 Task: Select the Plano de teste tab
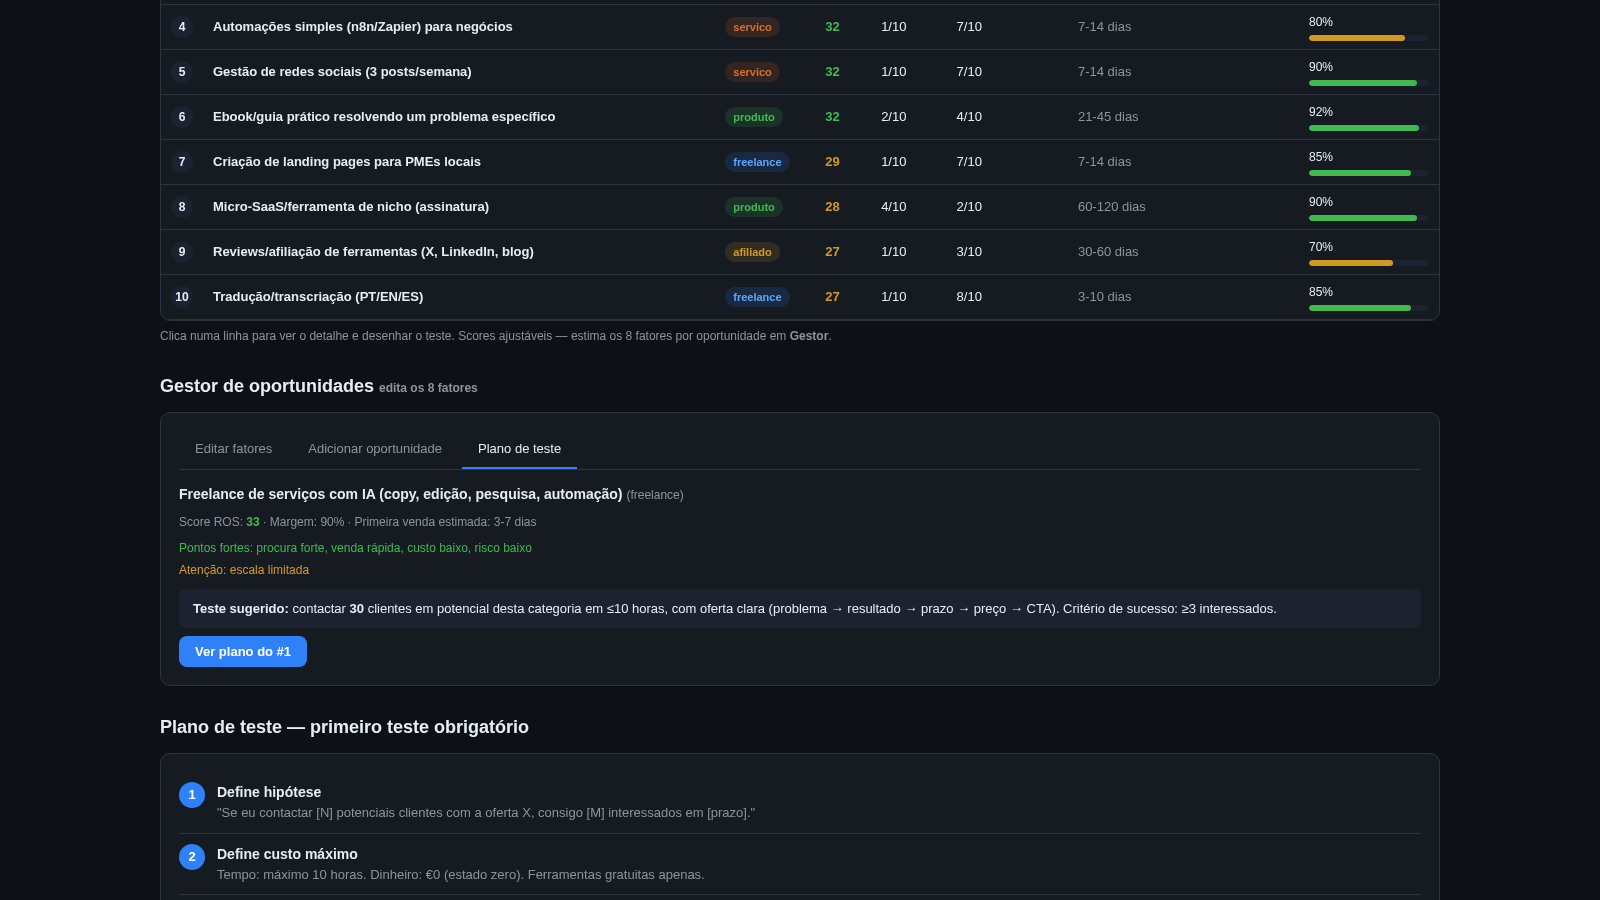click(519, 449)
